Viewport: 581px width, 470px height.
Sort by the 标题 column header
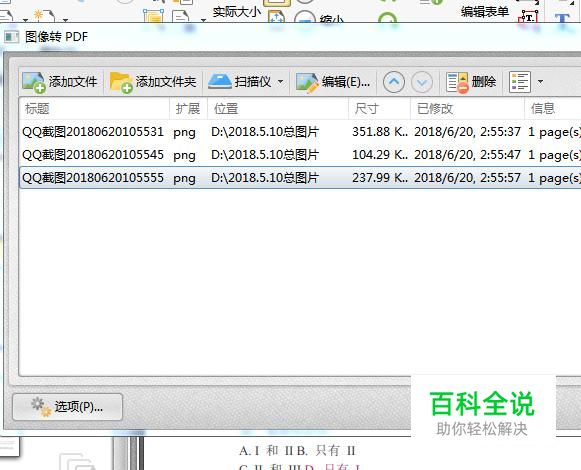94,109
